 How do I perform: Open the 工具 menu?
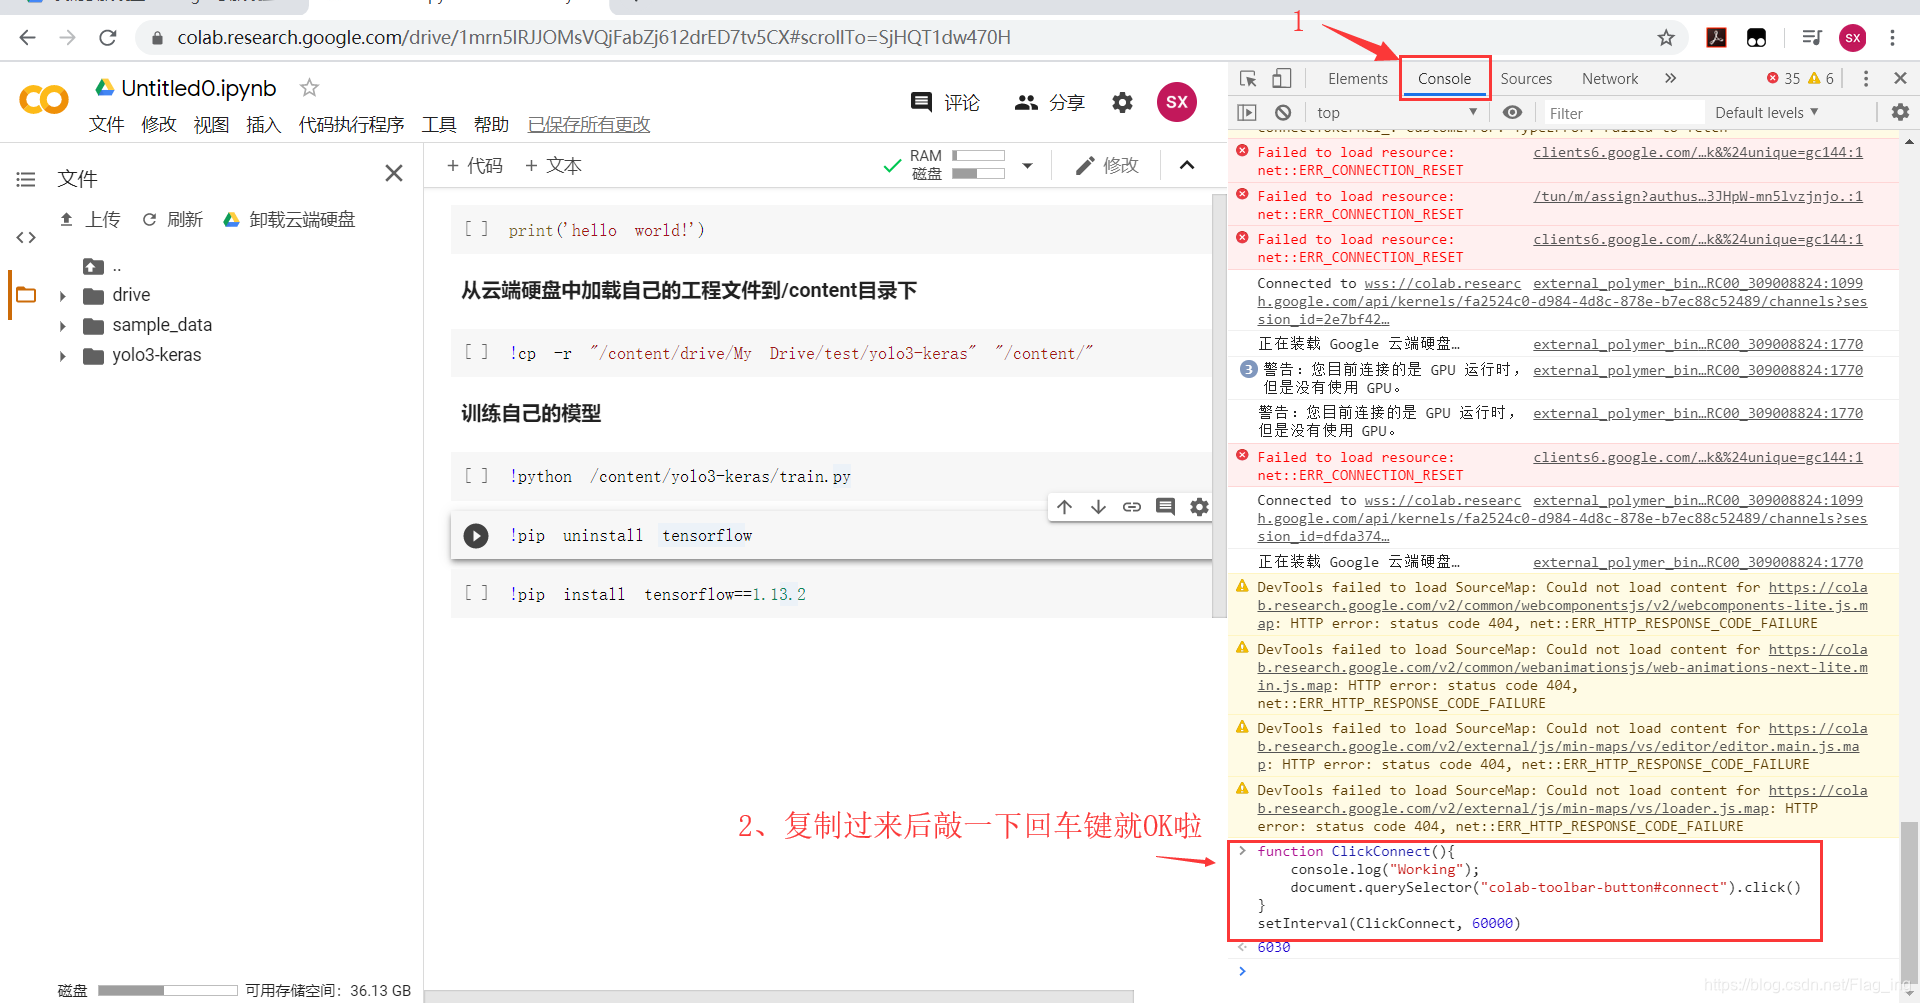[x=439, y=124]
